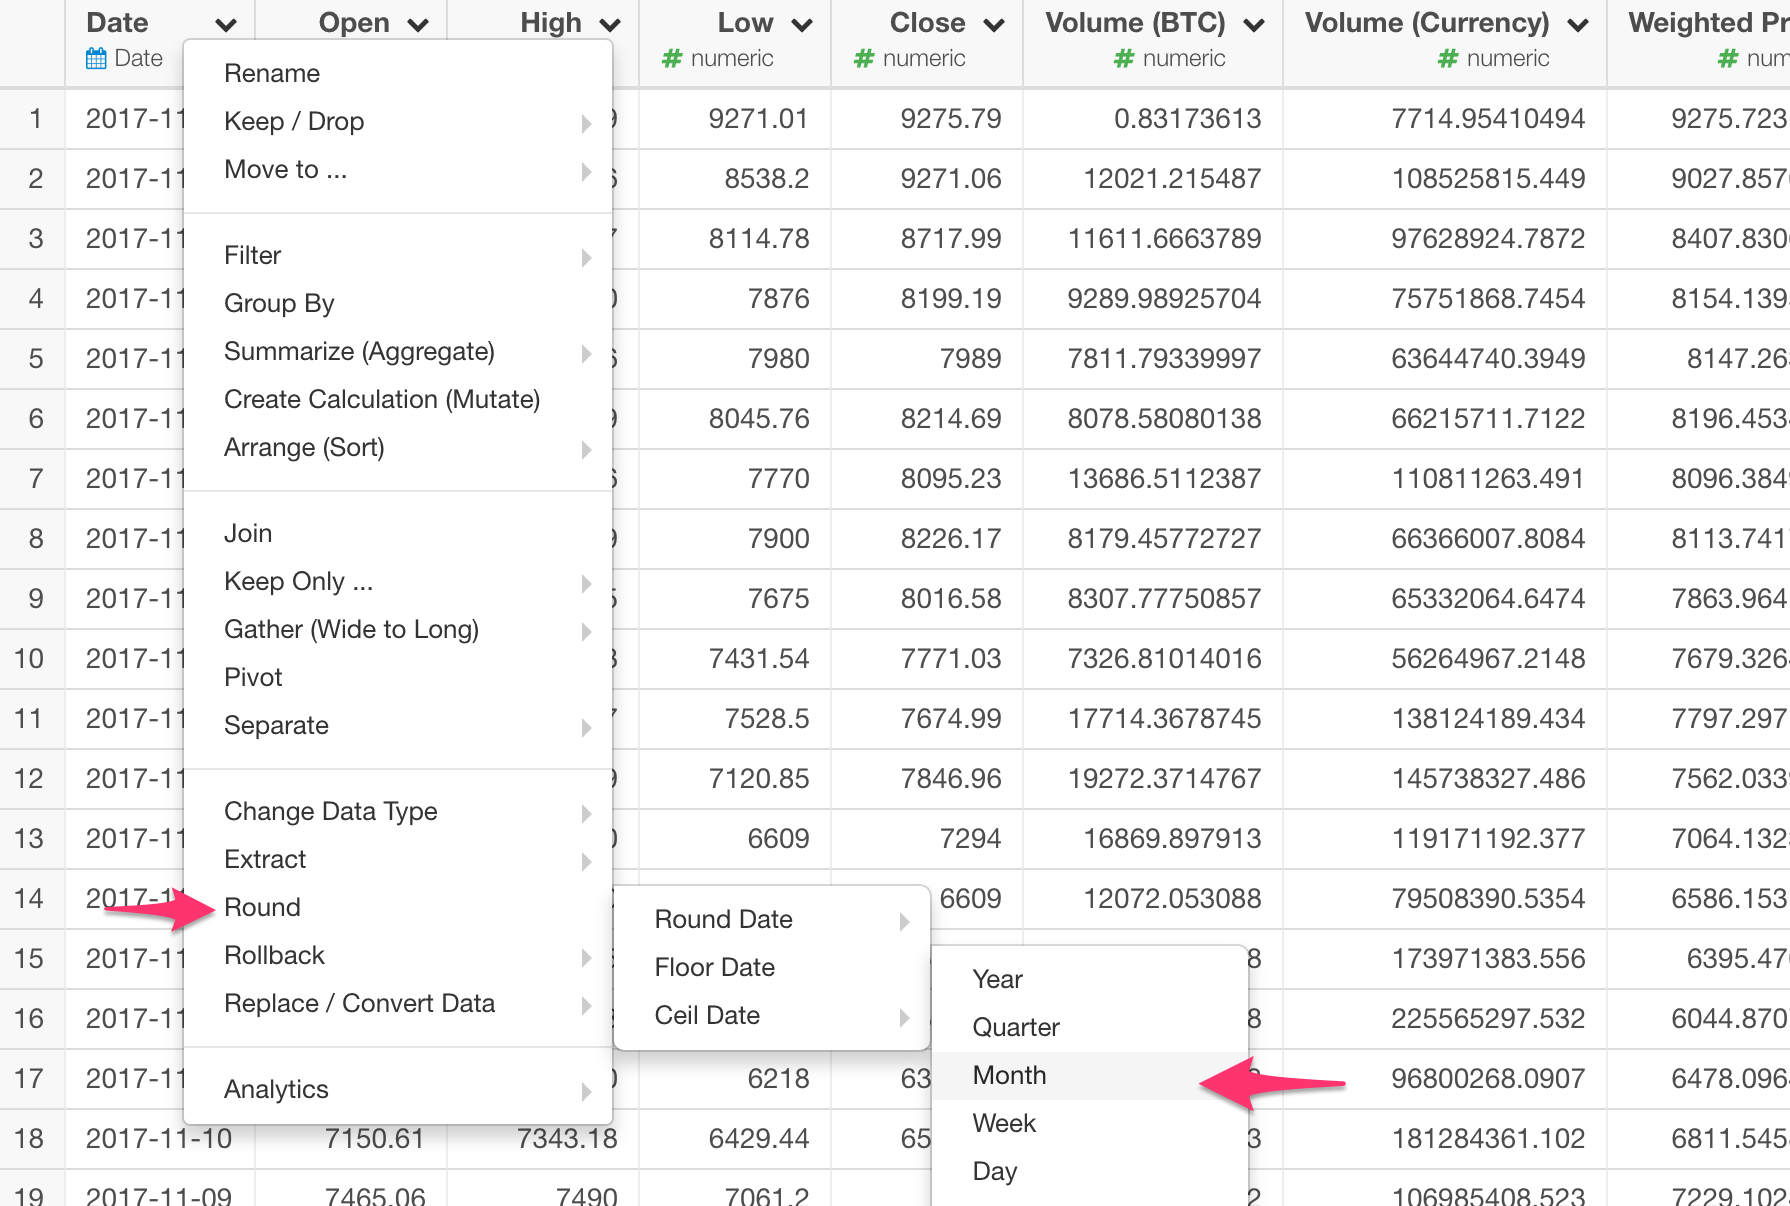Open Arrange (Sort) submenu

coord(398,447)
